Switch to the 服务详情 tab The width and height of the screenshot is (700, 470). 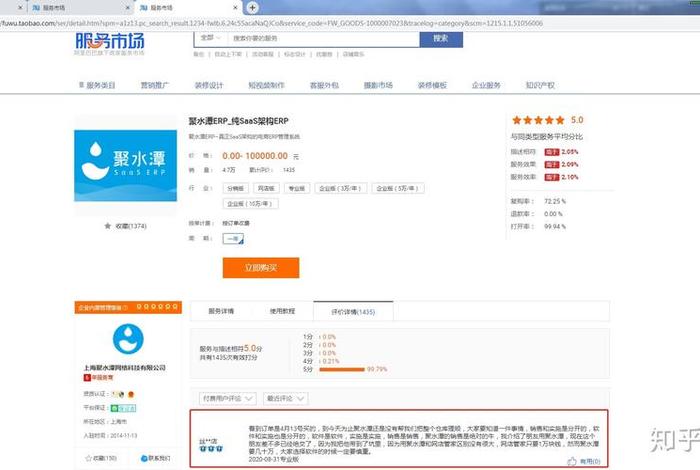pos(221,311)
